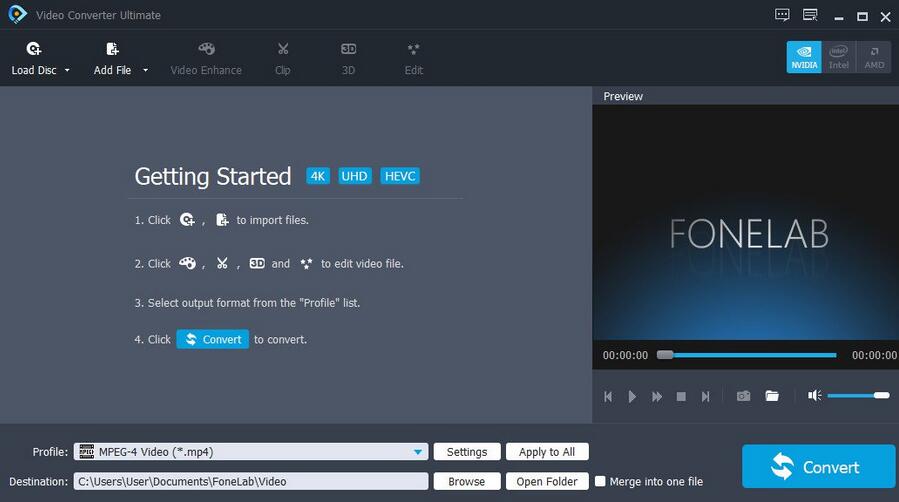Open the Profile format dropdown
This screenshot has width=899, height=502.
click(x=251, y=452)
